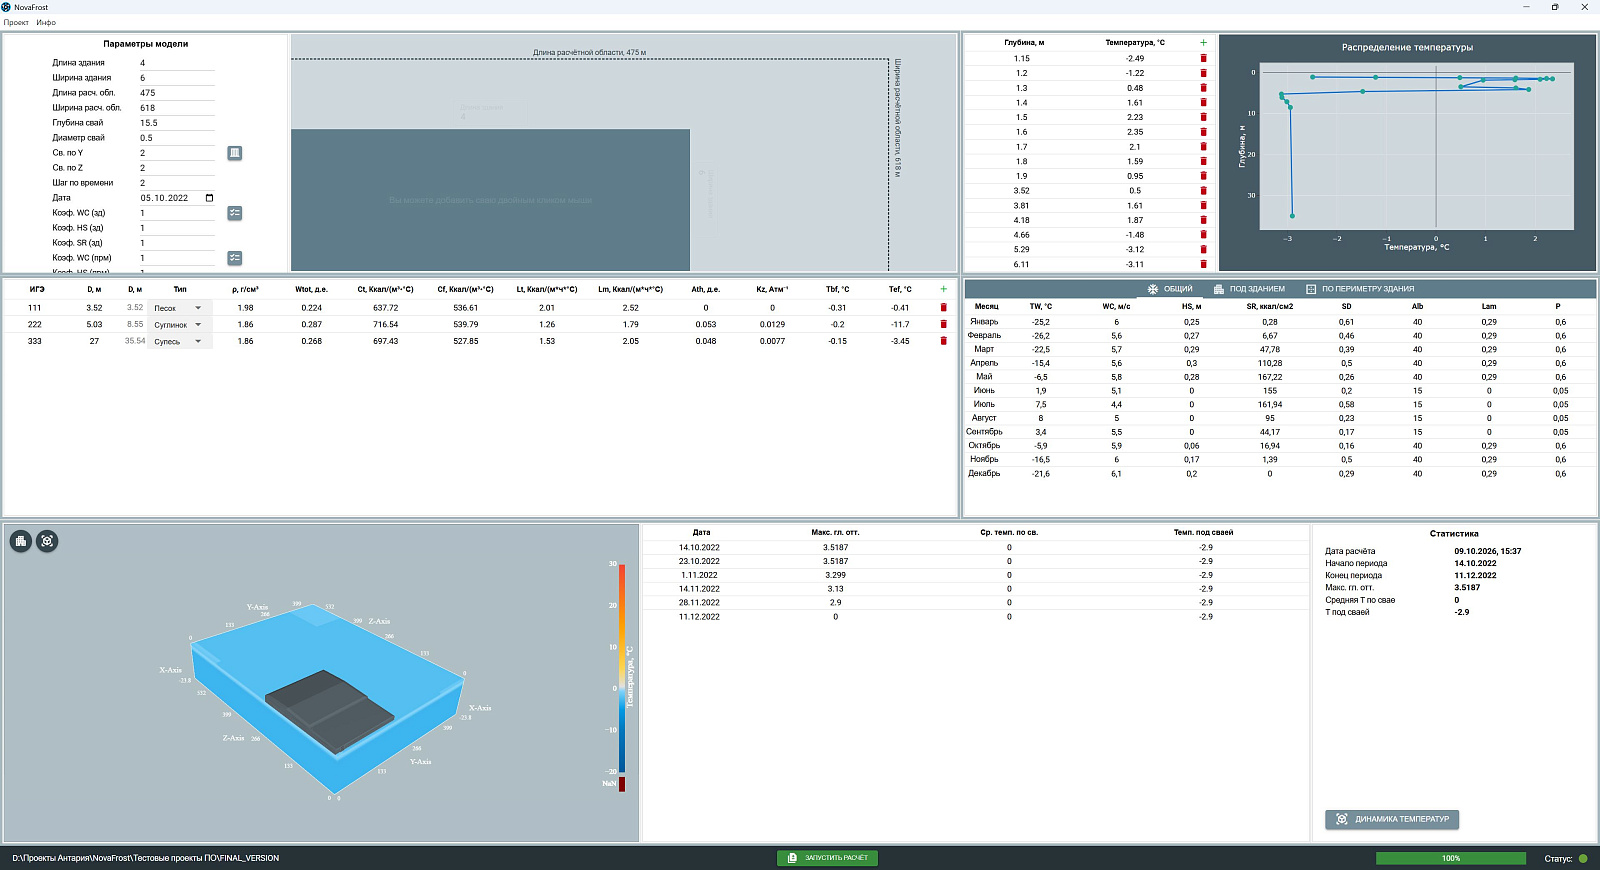Click Ширина расч. обл. input field
The width and height of the screenshot is (1600, 870).
(176, 108)
